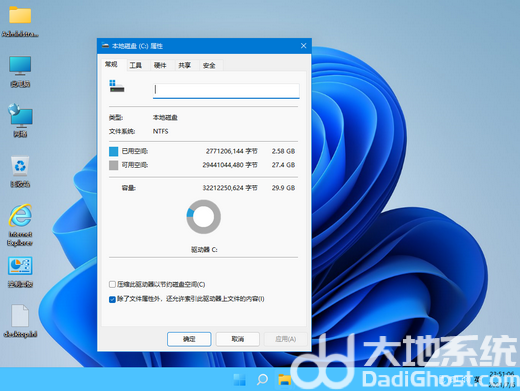
Task: Click the disk usage donut chart
Action: [x=203, y=217]
